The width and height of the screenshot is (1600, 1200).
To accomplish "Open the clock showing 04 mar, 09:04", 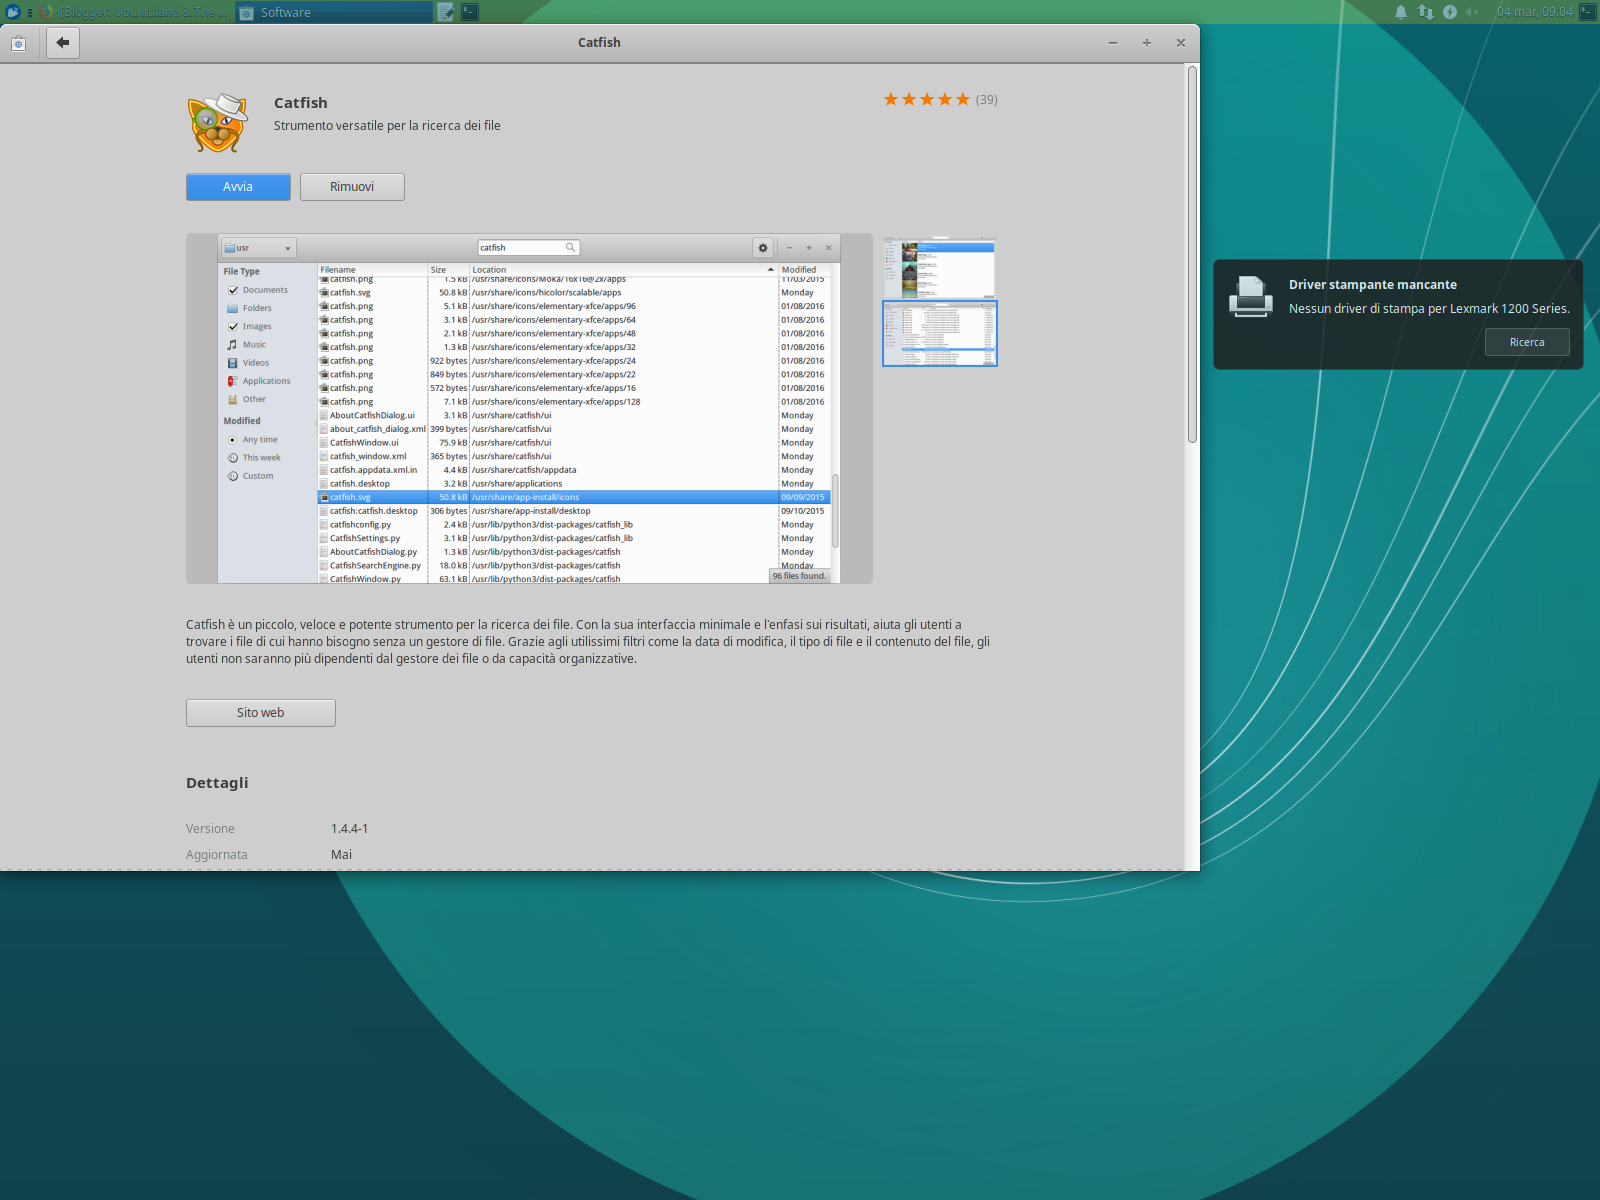I will (x=1534, y=12).
